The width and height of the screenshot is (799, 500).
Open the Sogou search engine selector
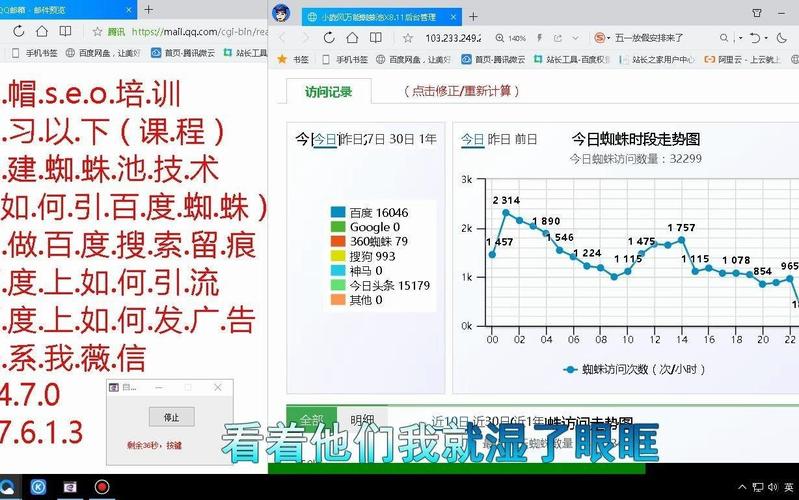pos(602,38)
